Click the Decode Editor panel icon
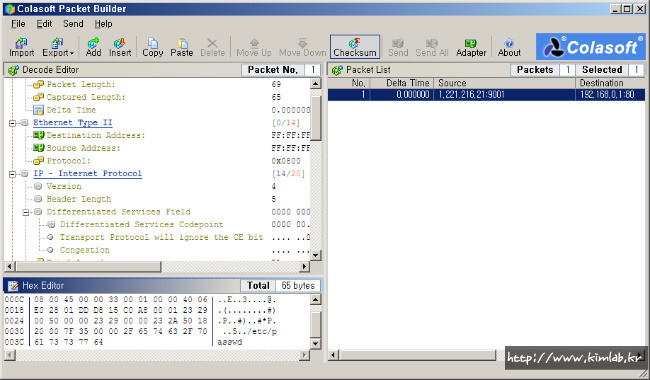Screen dimensions: 650x380 point(13,70)
